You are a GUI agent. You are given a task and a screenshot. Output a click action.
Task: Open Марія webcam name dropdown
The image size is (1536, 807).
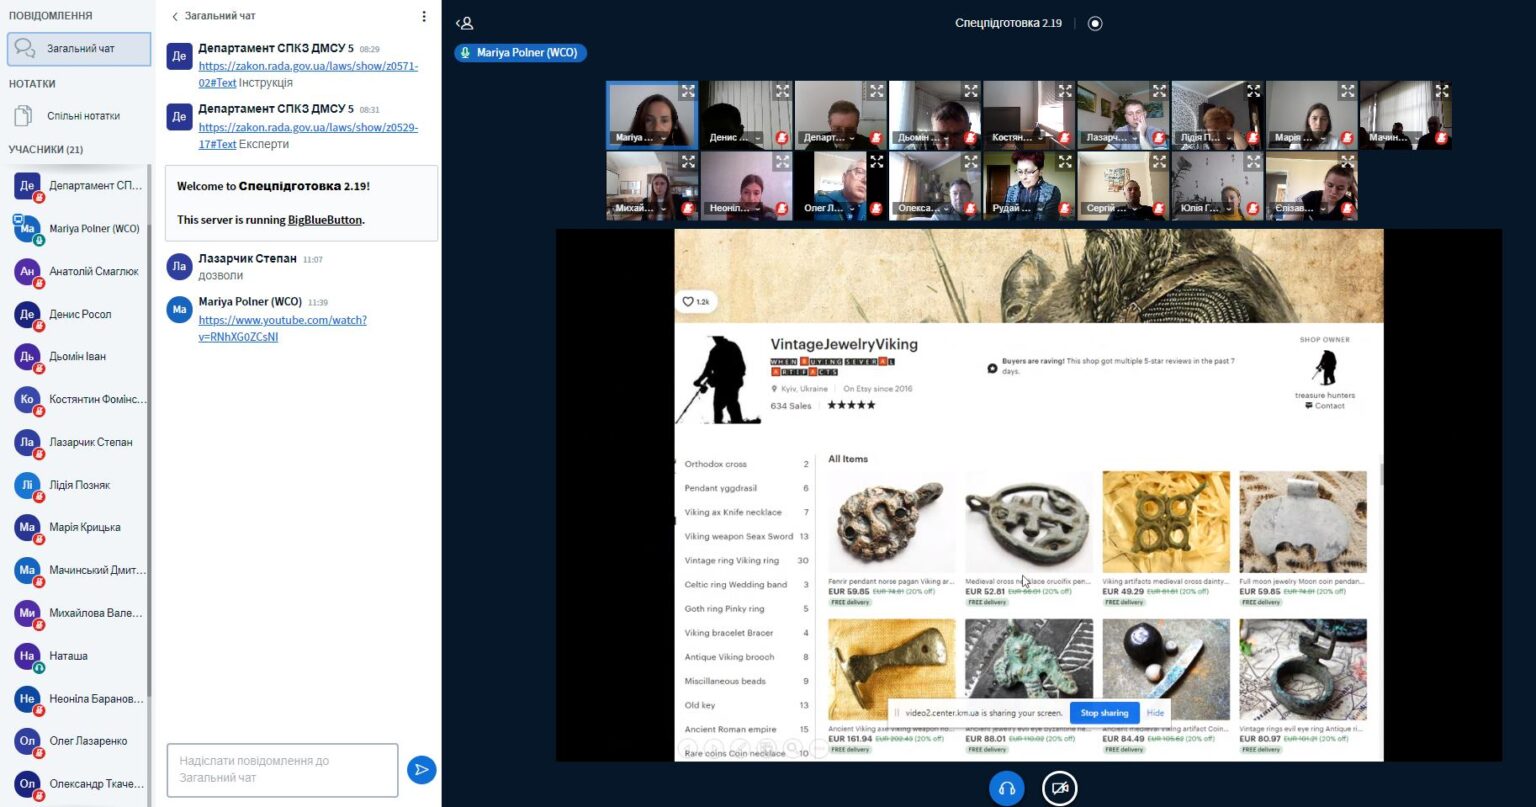[1301, 138]
